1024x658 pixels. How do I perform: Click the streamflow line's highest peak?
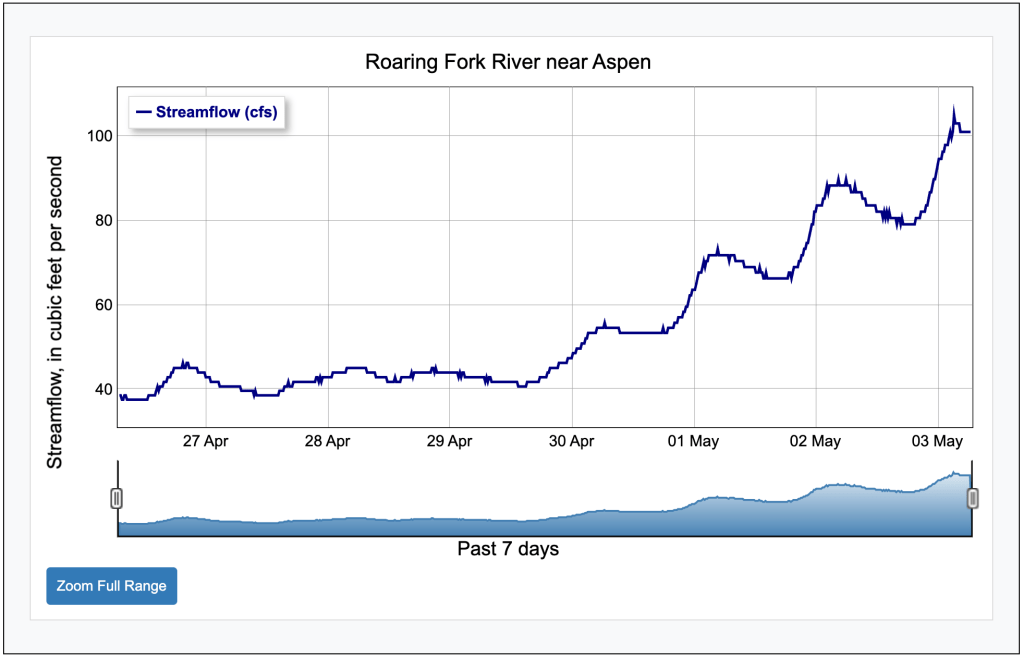pyautogui.click(x=954, y=109)
